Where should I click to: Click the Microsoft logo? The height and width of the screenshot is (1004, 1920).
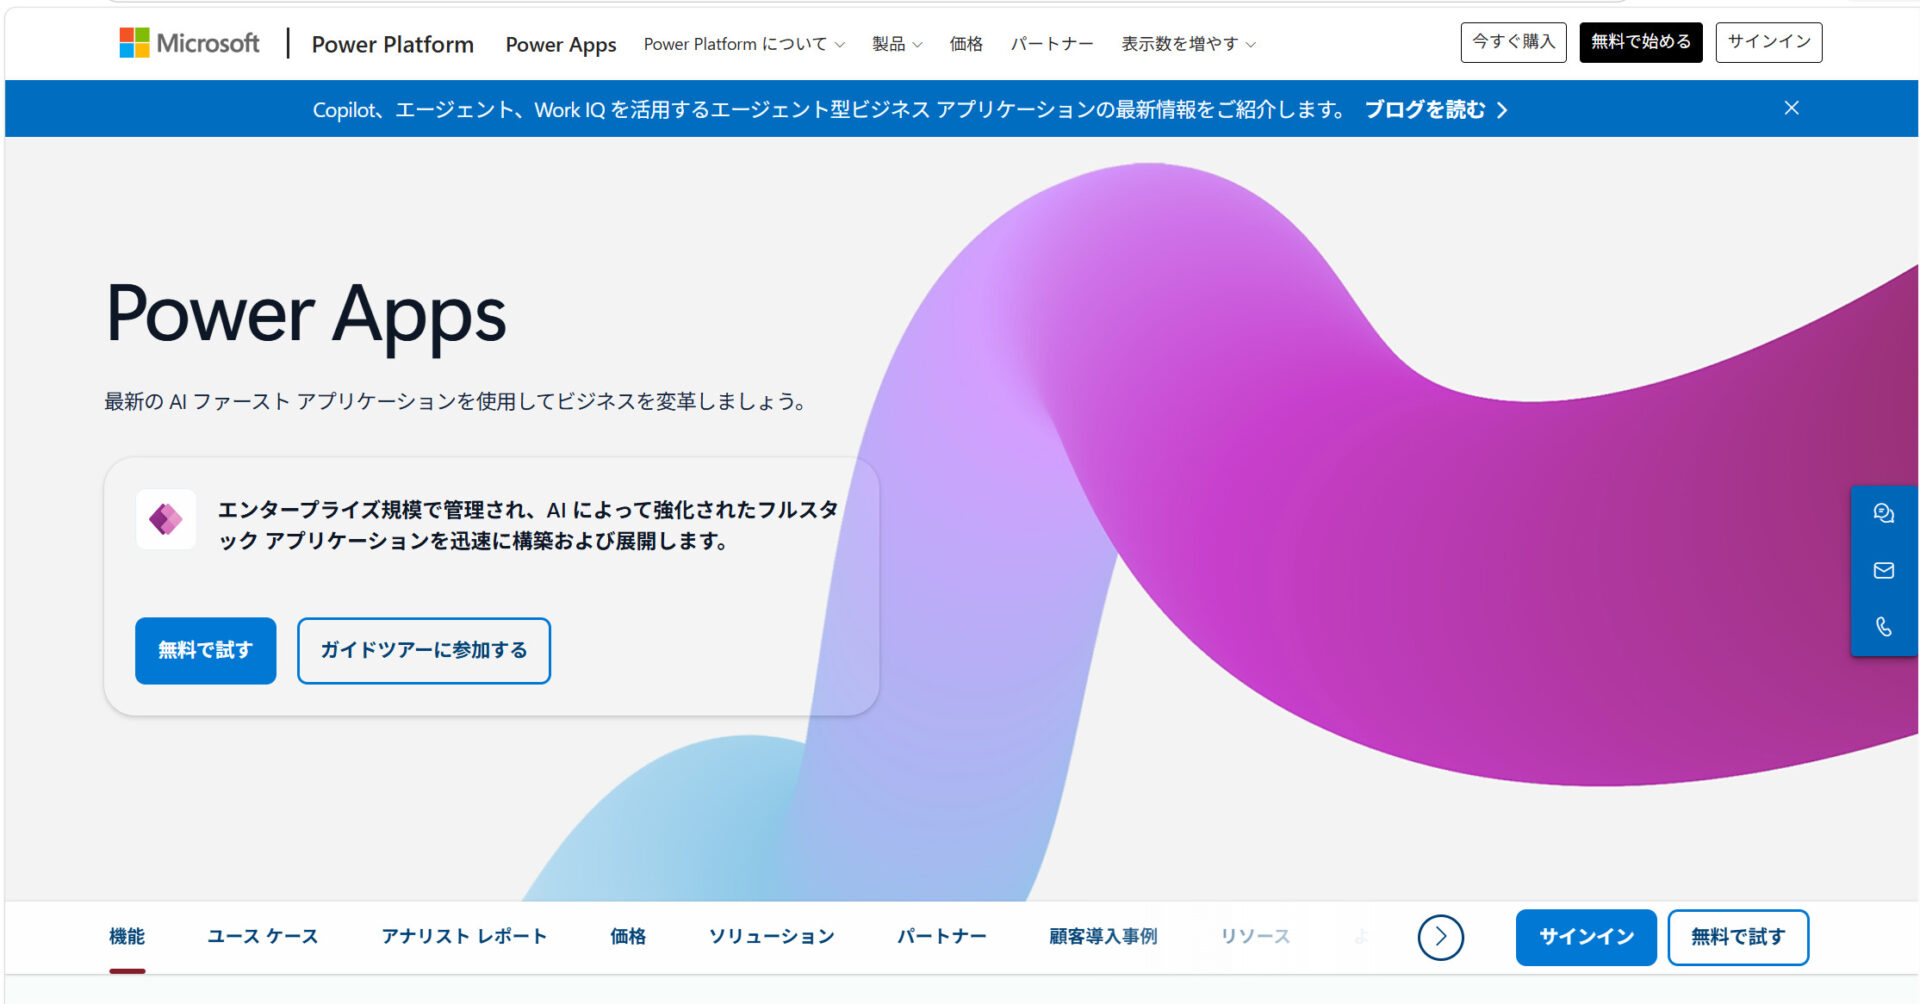[x=189, y=43]
